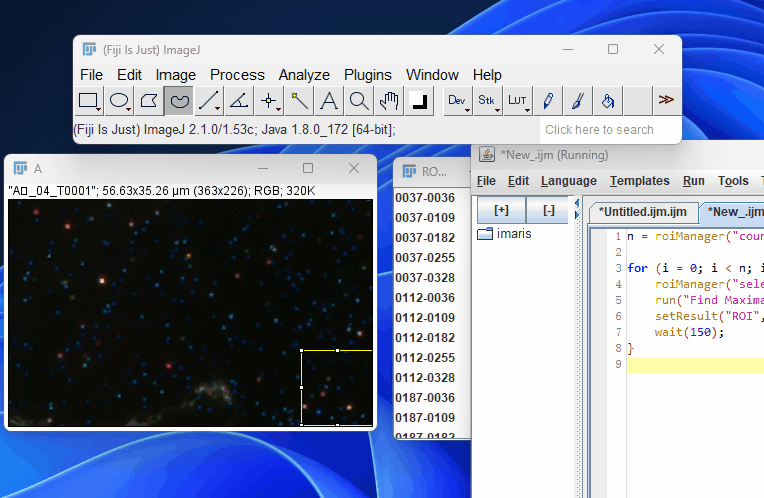Select the Angle tool

click(x=239, y=101)
